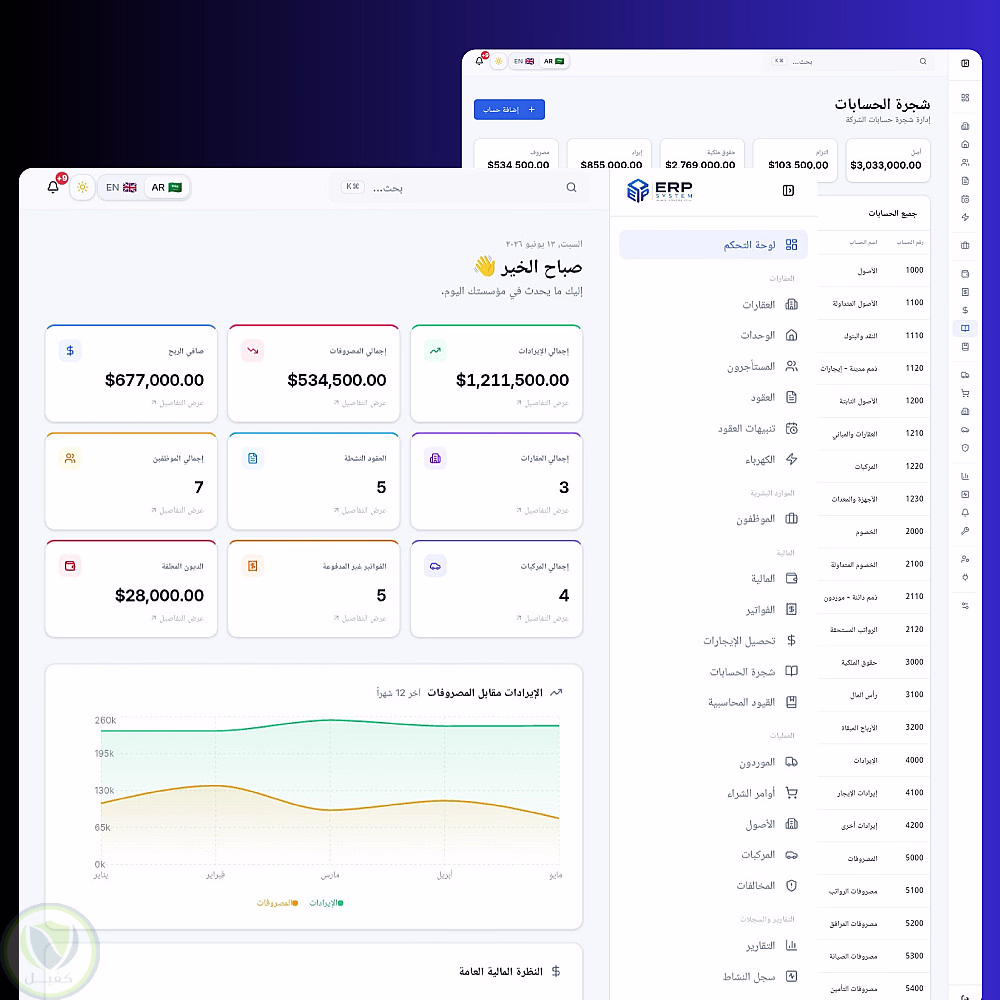Toggle theme sun button in back accounts window

pos(499,61)
